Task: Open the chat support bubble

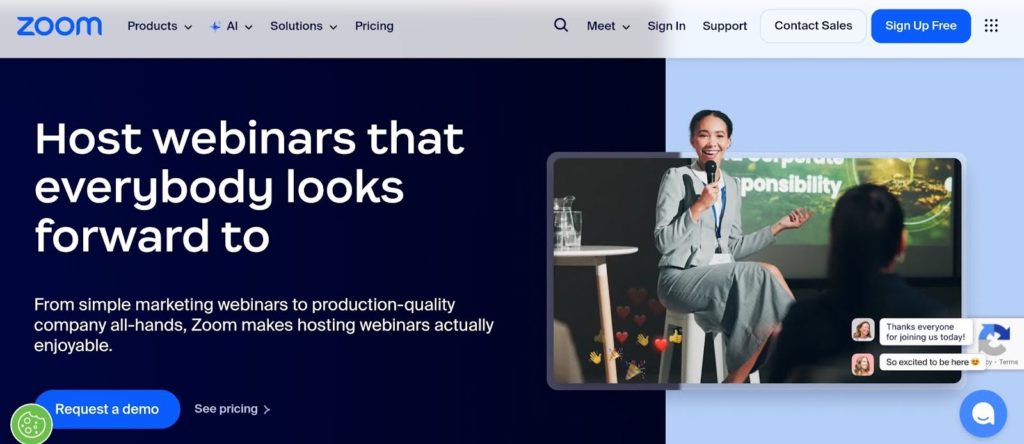Action: coord(982,413)
